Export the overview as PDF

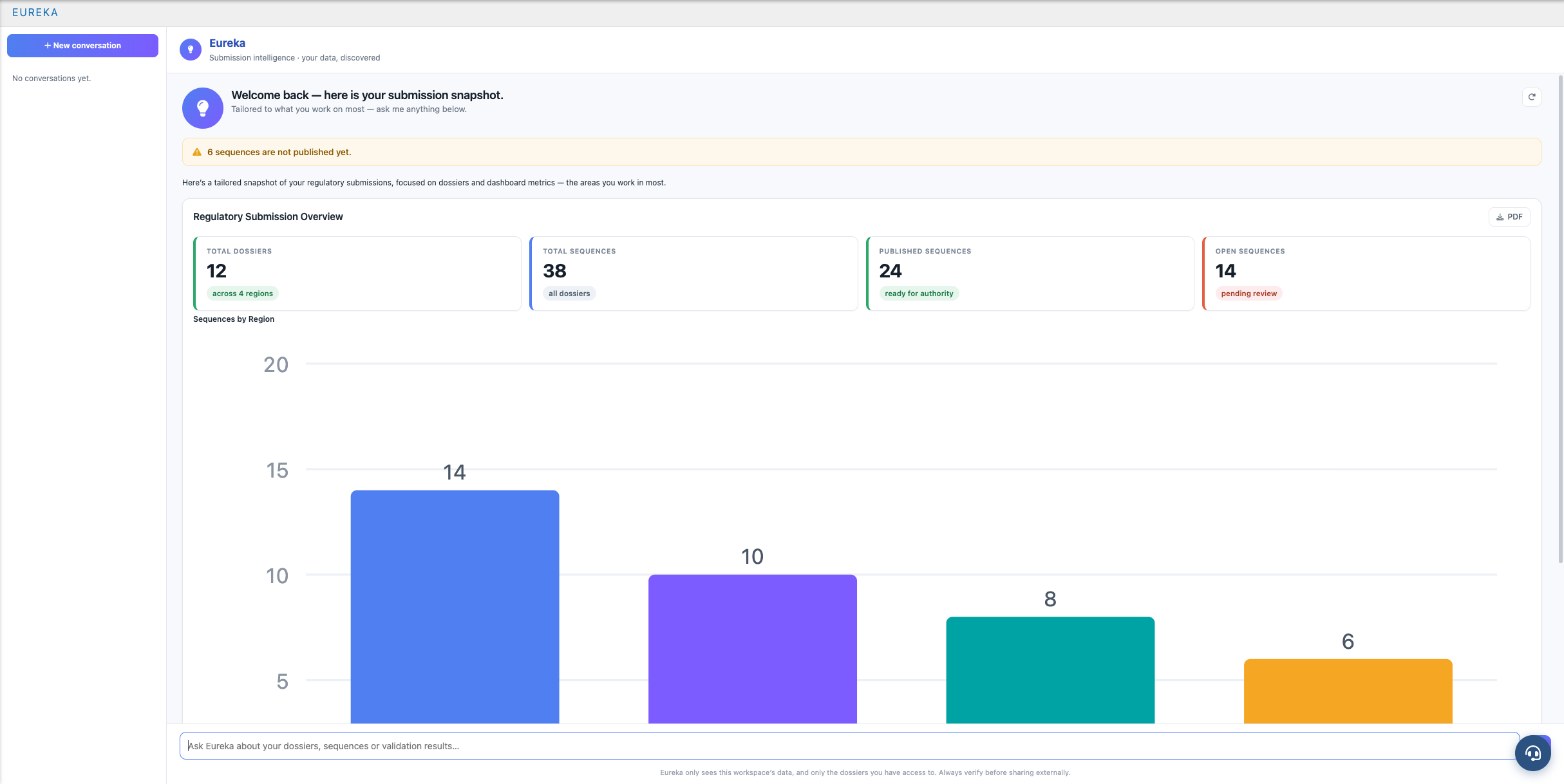[x=1509, y=217]
